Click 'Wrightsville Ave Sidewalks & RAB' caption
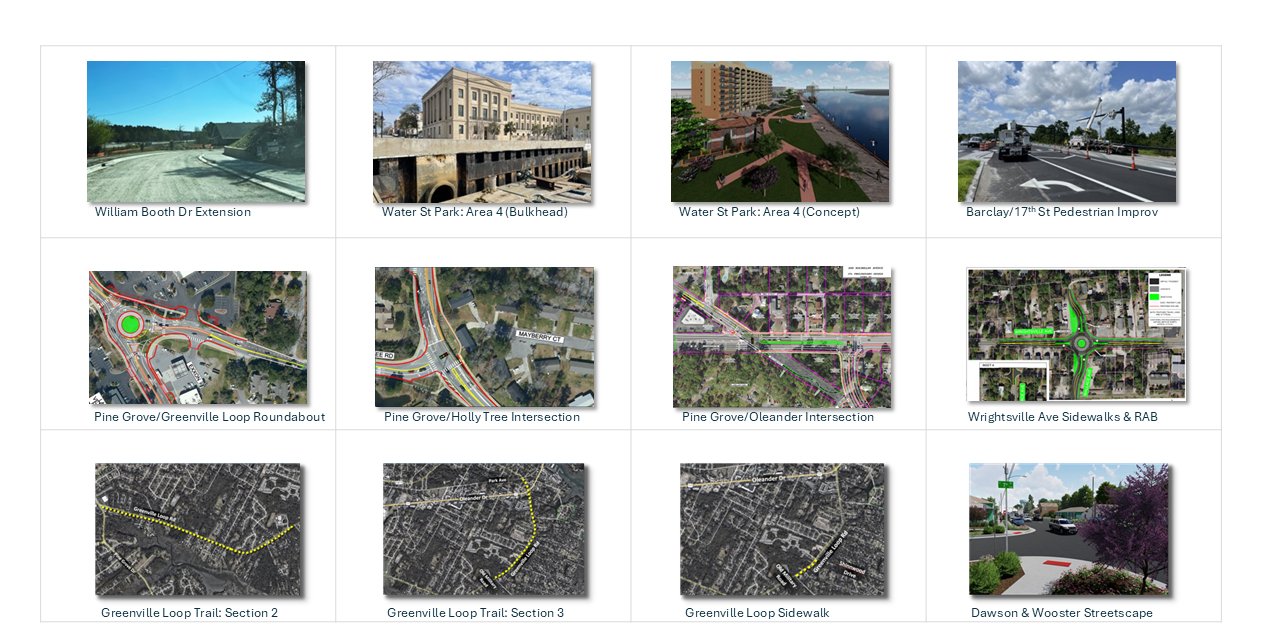This screenshot has height=639, width=1280. tap(1063, 417)
